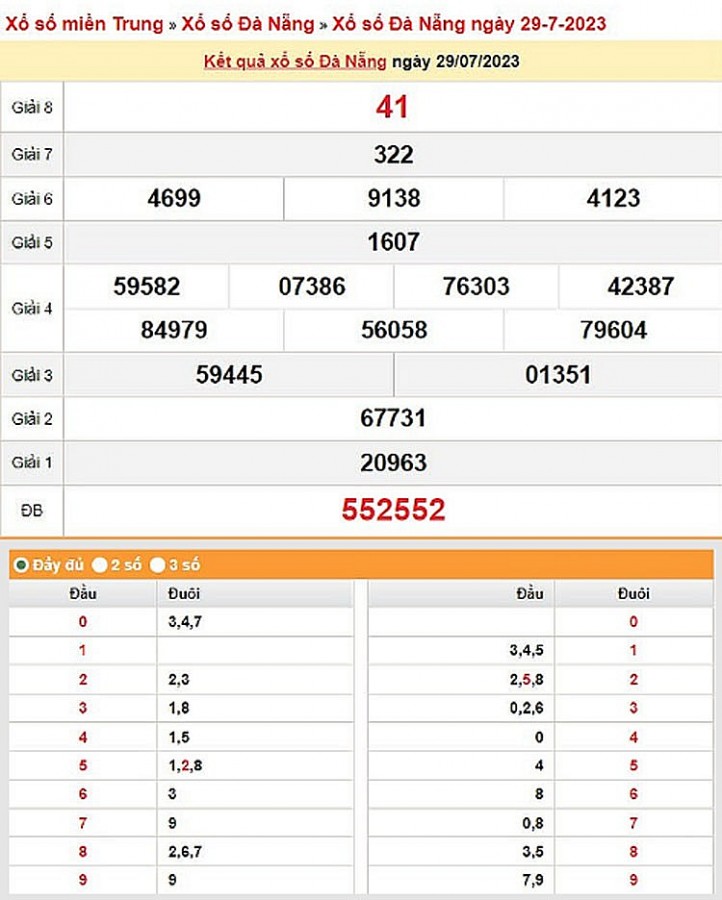Follow the 'Kết quả xổ số Đà Nẵng' link
Viewport: 722px width, 900px height.
coord(295,62)
